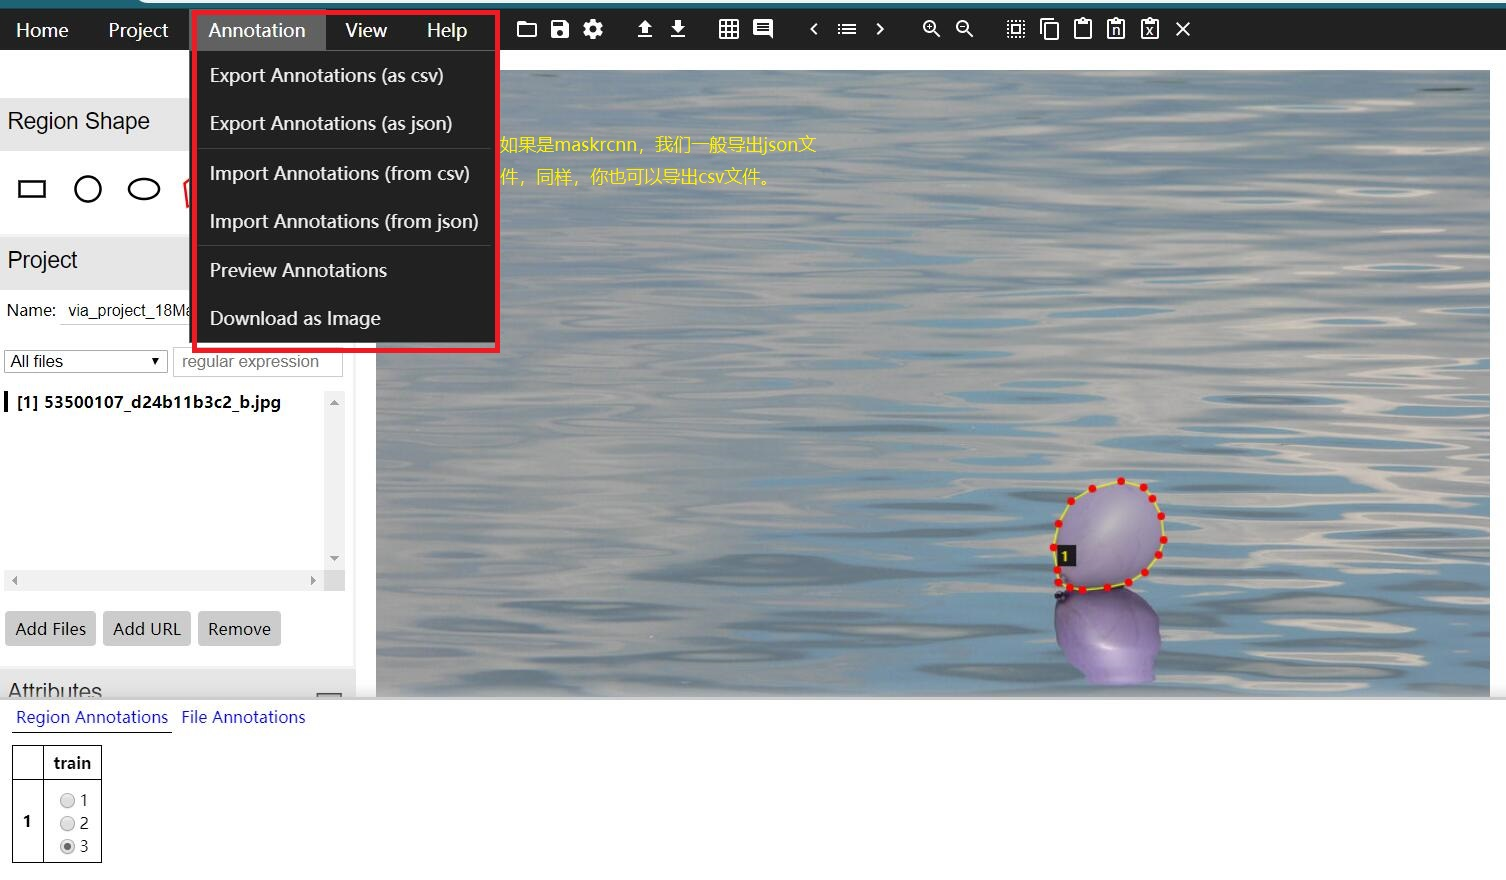This screenshot has width=1506, height=880.
Task: Click the Add Files button
Action: (50, 628)
